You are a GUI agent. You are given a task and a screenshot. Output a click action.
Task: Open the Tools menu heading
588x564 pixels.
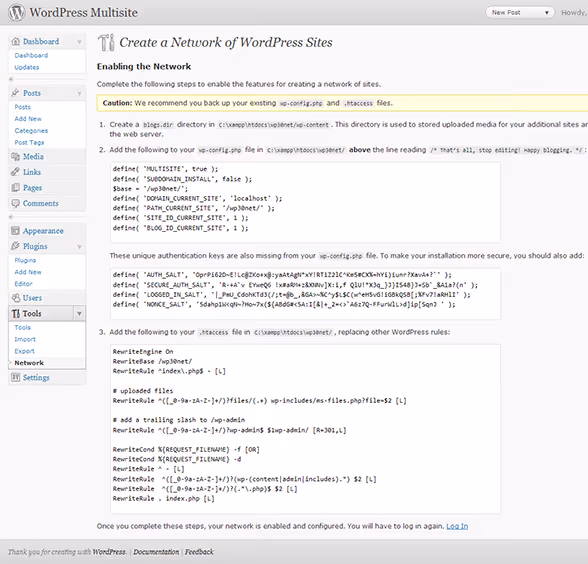tap(32, 314)
